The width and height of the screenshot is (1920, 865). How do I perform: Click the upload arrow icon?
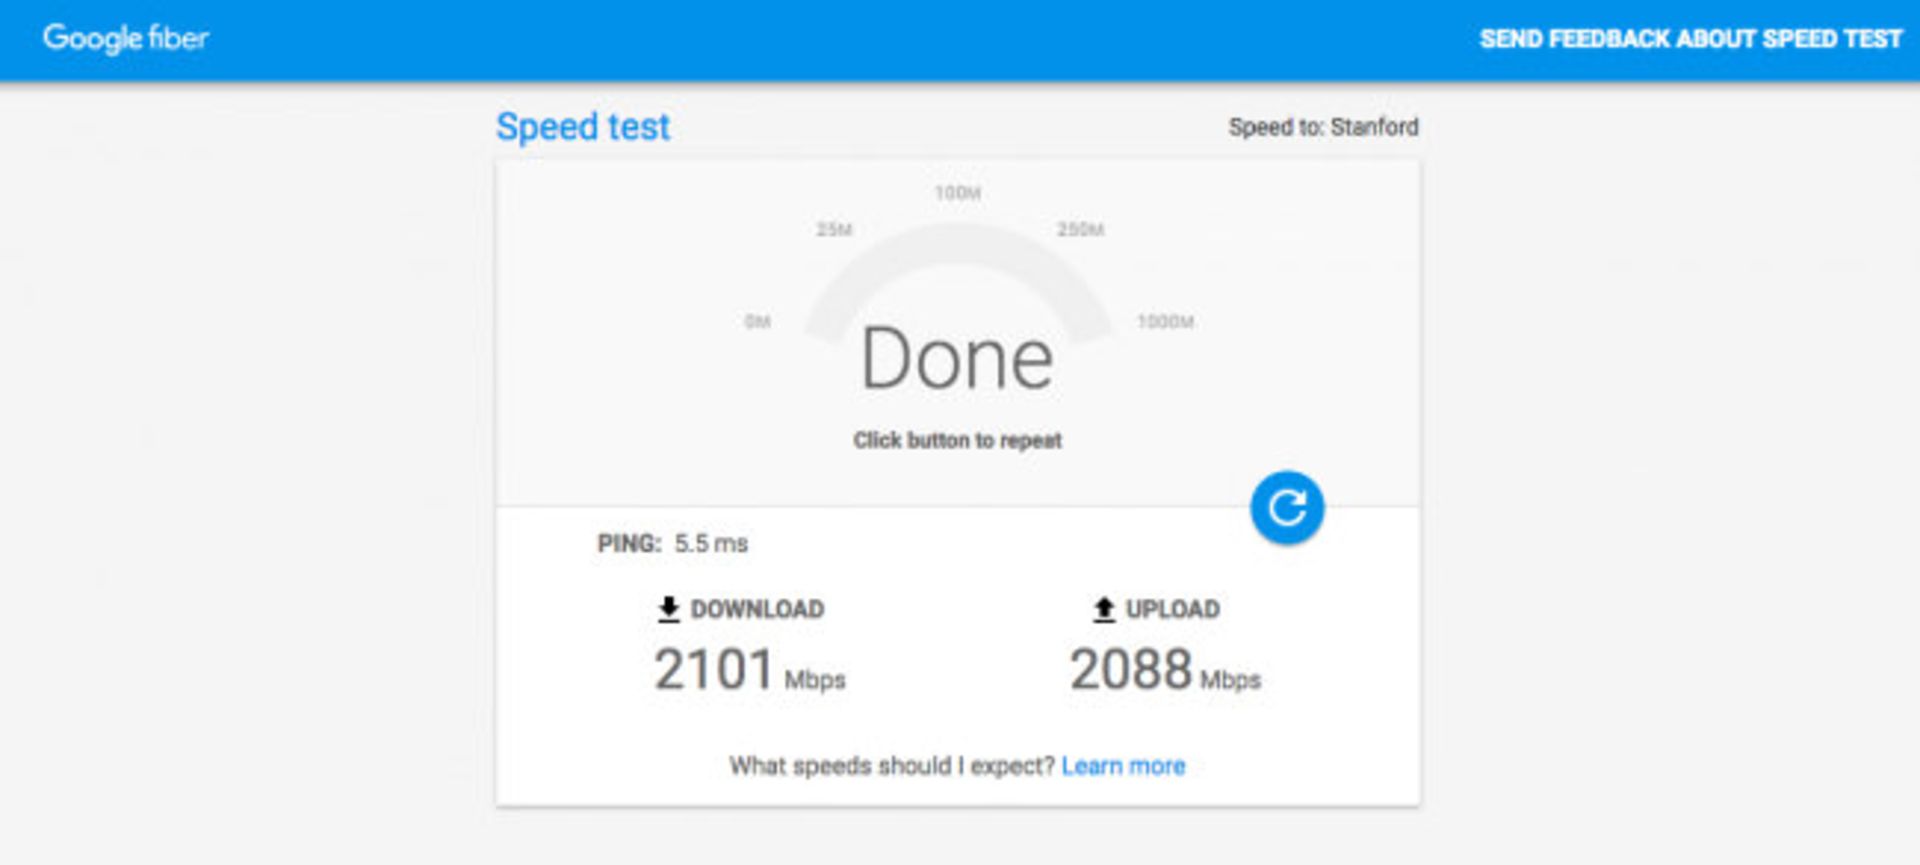[x=1104, y=609]
